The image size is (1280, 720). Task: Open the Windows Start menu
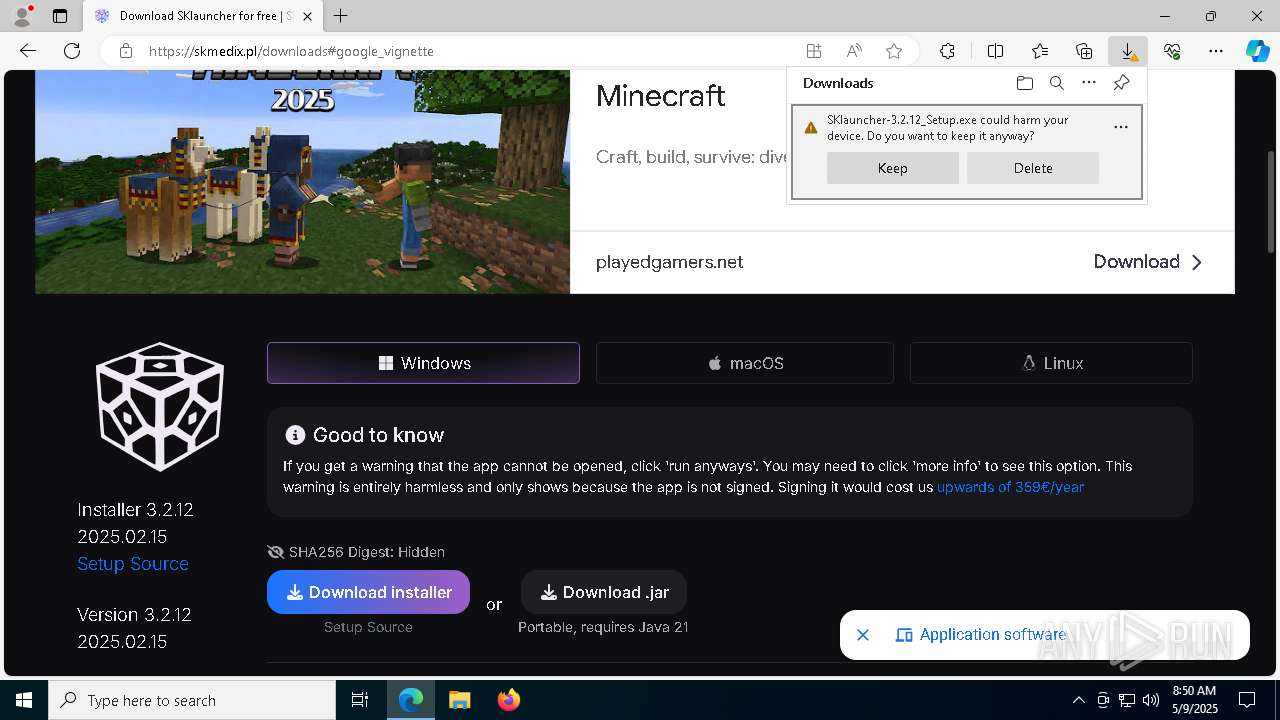coord(24,700)
